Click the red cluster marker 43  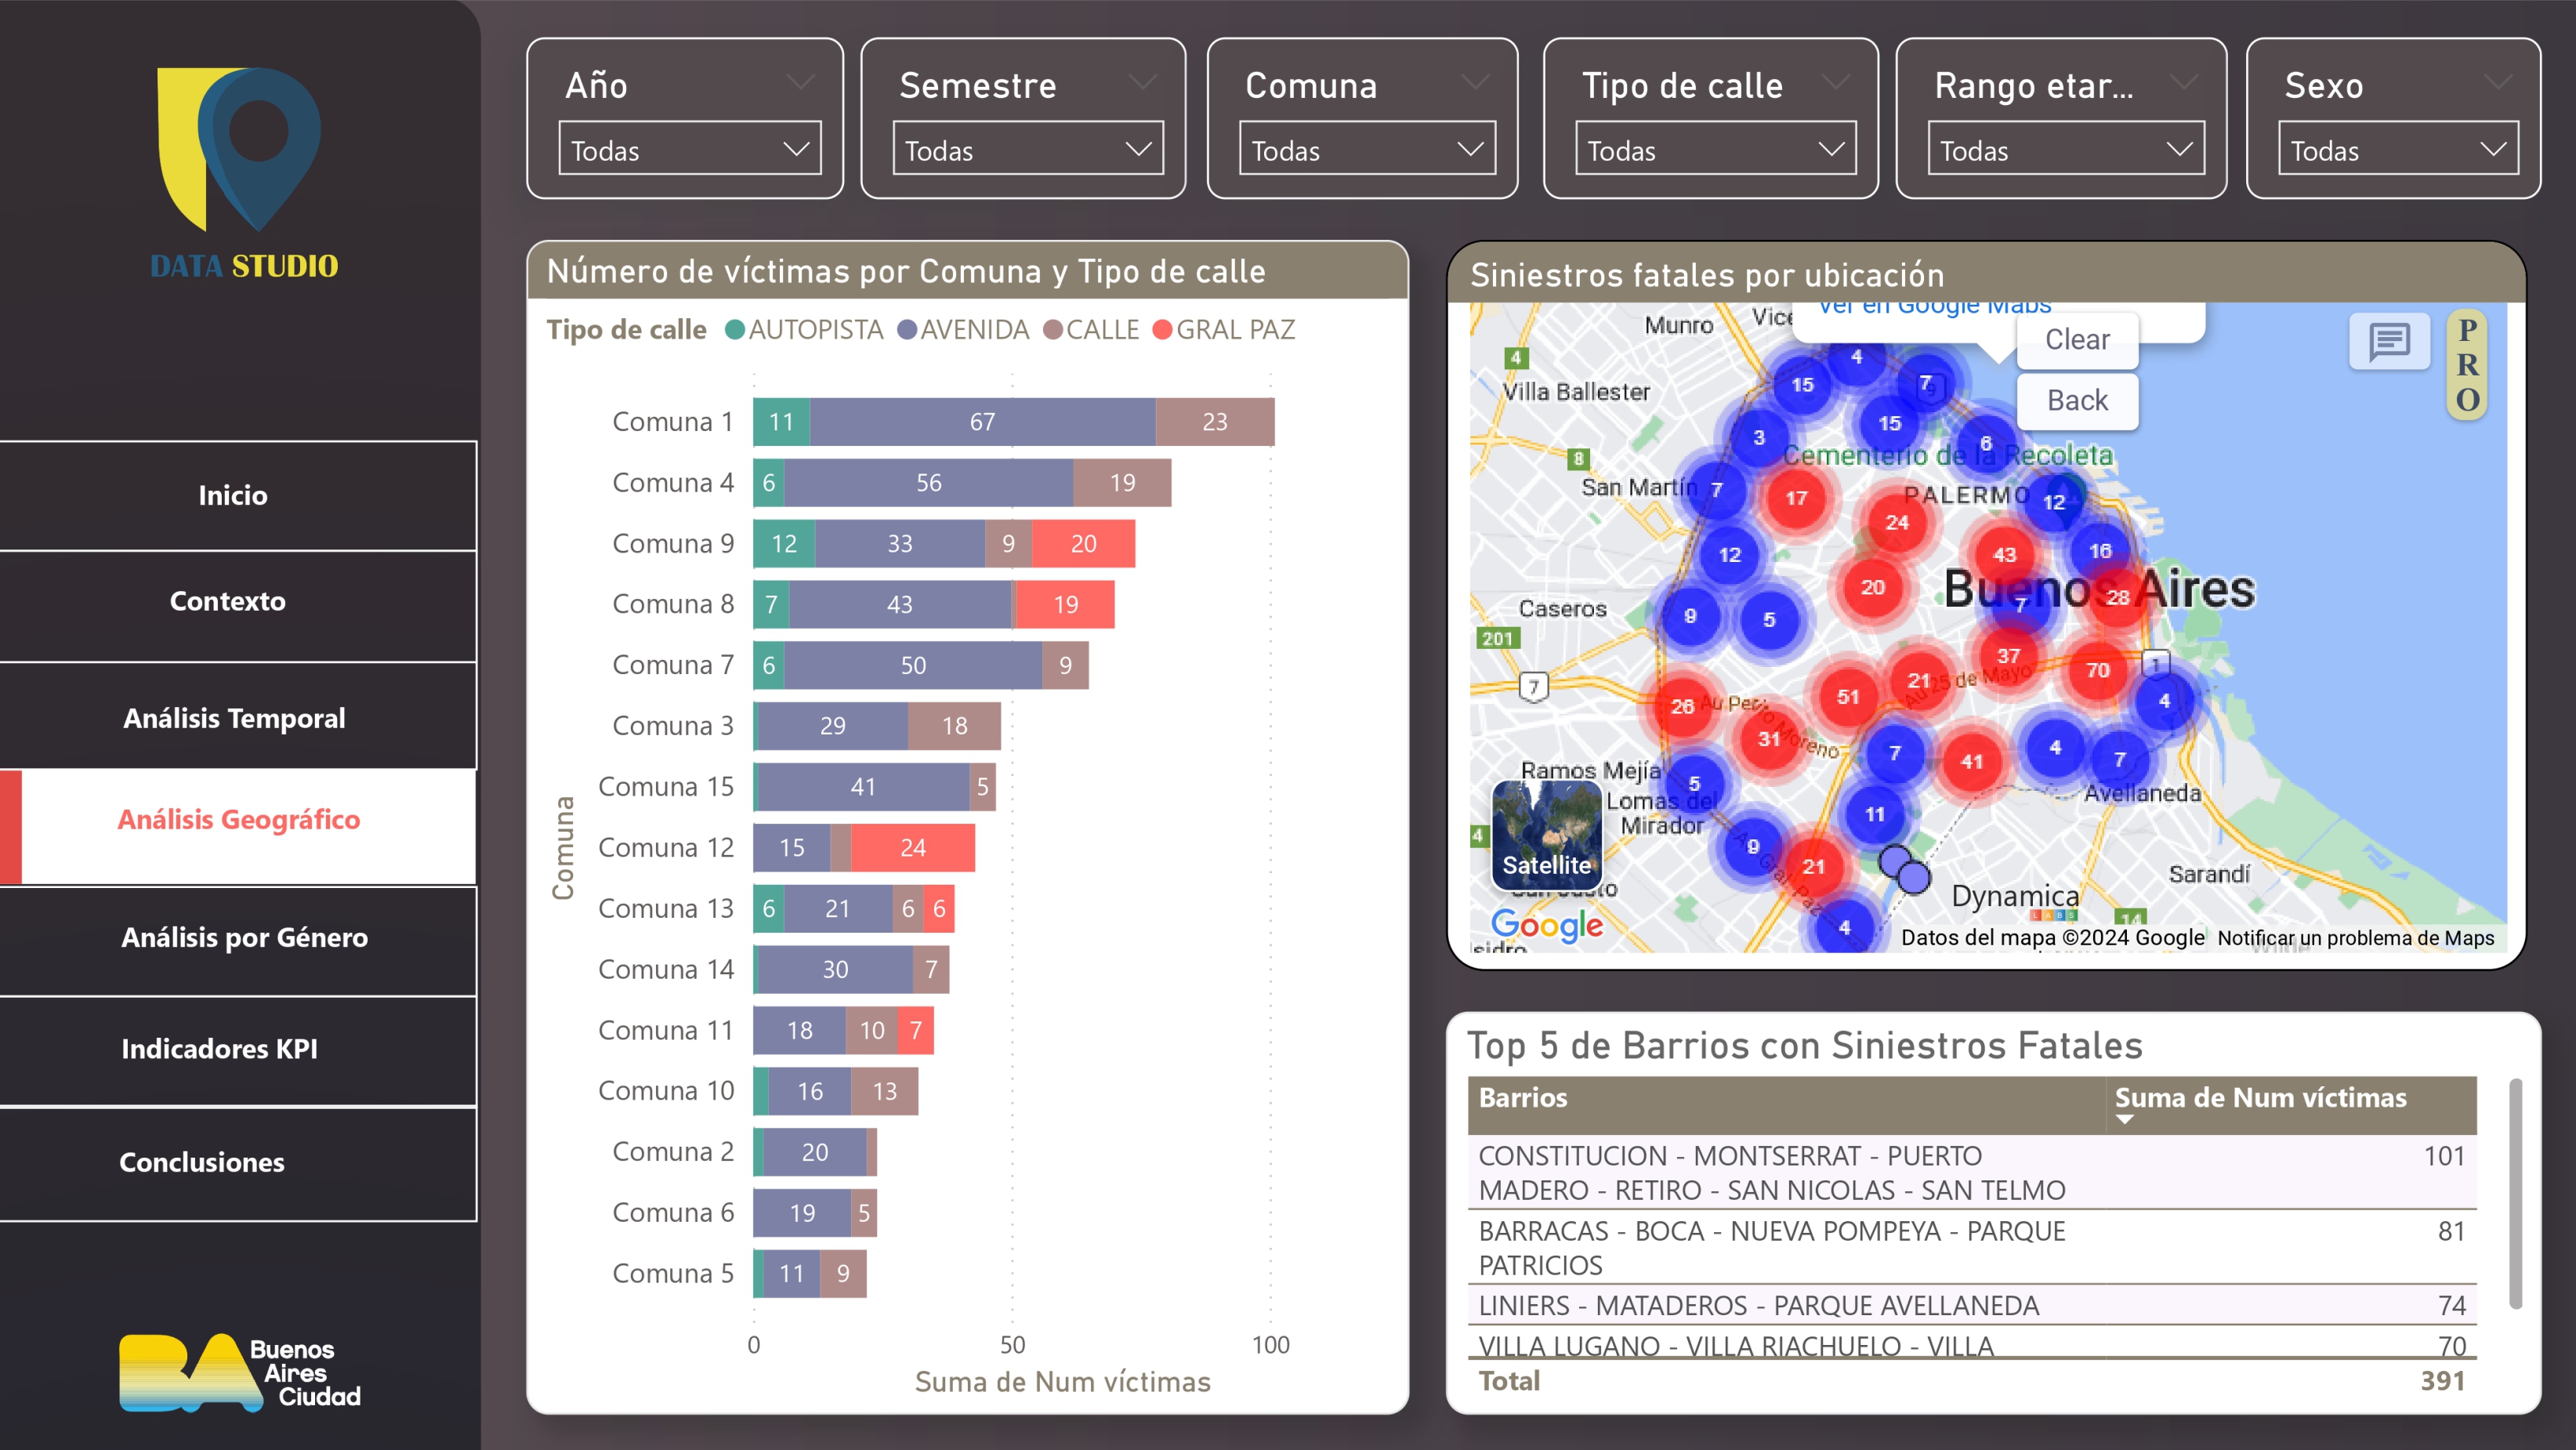click(x=2004, y=554)
